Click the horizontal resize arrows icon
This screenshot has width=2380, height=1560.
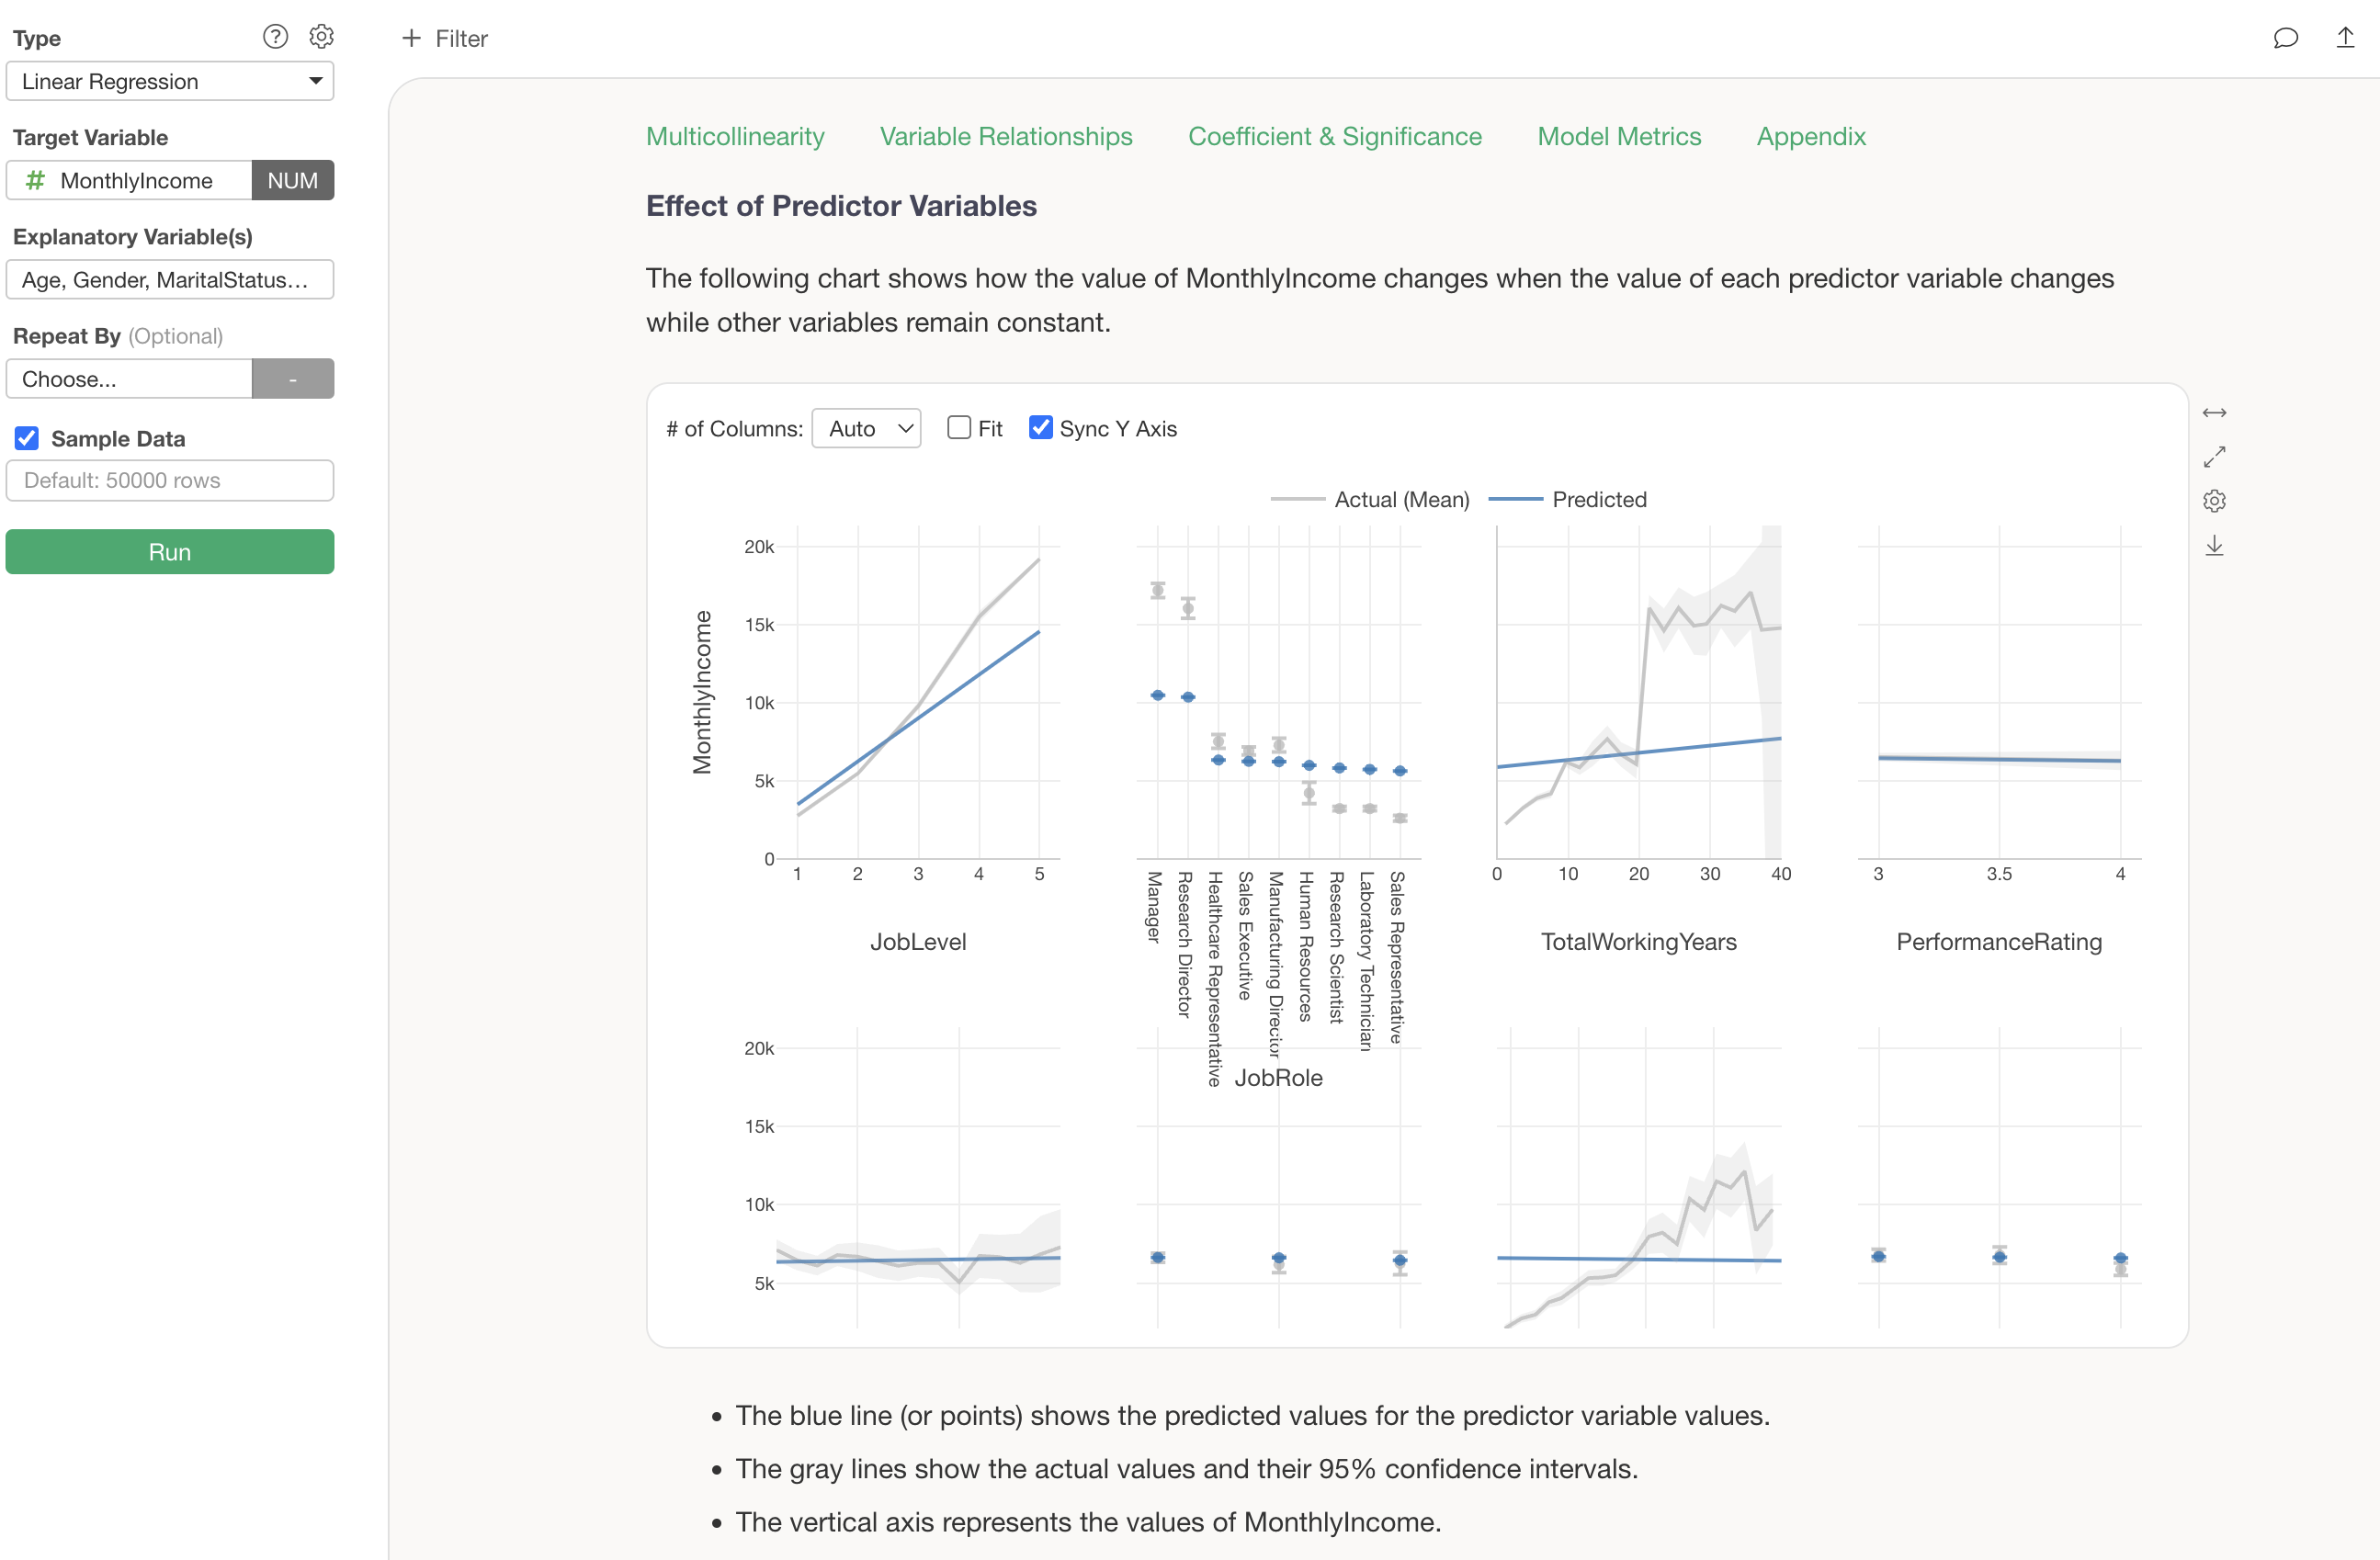pos(2215,412)
